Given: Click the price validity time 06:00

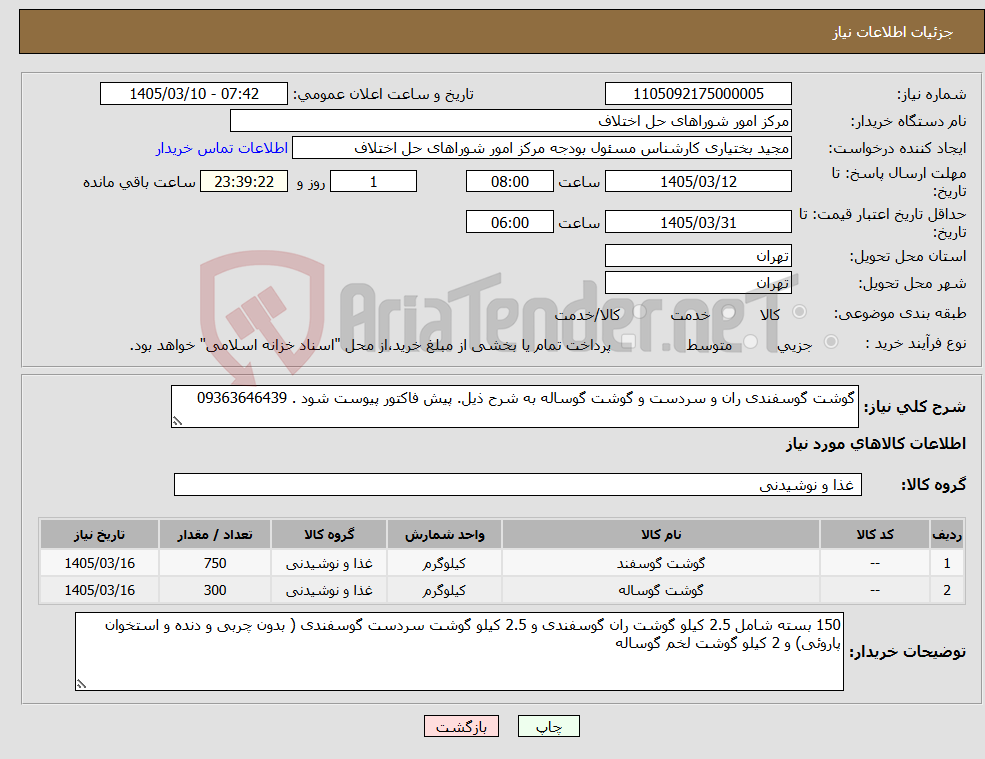Looking at the screenshot, I should point(509,222).
